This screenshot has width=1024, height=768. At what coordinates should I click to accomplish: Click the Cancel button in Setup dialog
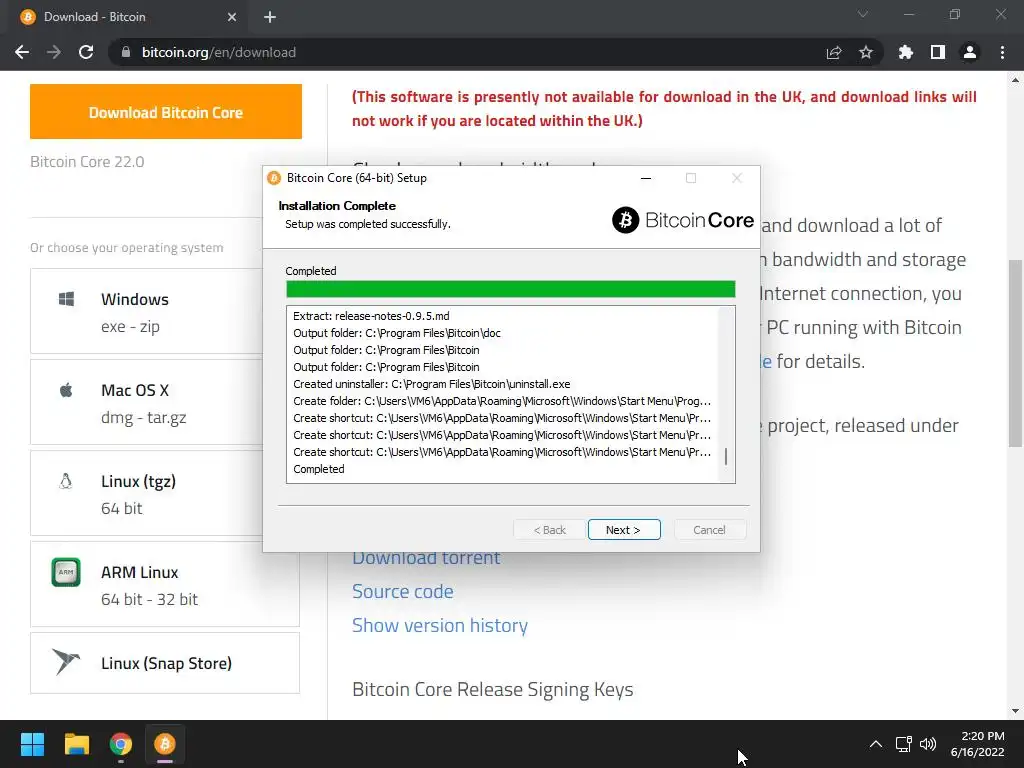coord(709,530)
